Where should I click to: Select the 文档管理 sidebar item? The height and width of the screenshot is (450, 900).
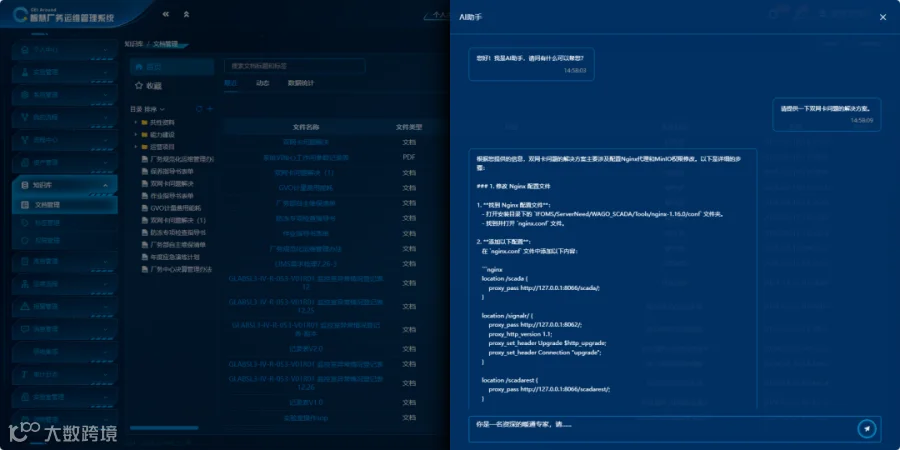coord(64,204)
